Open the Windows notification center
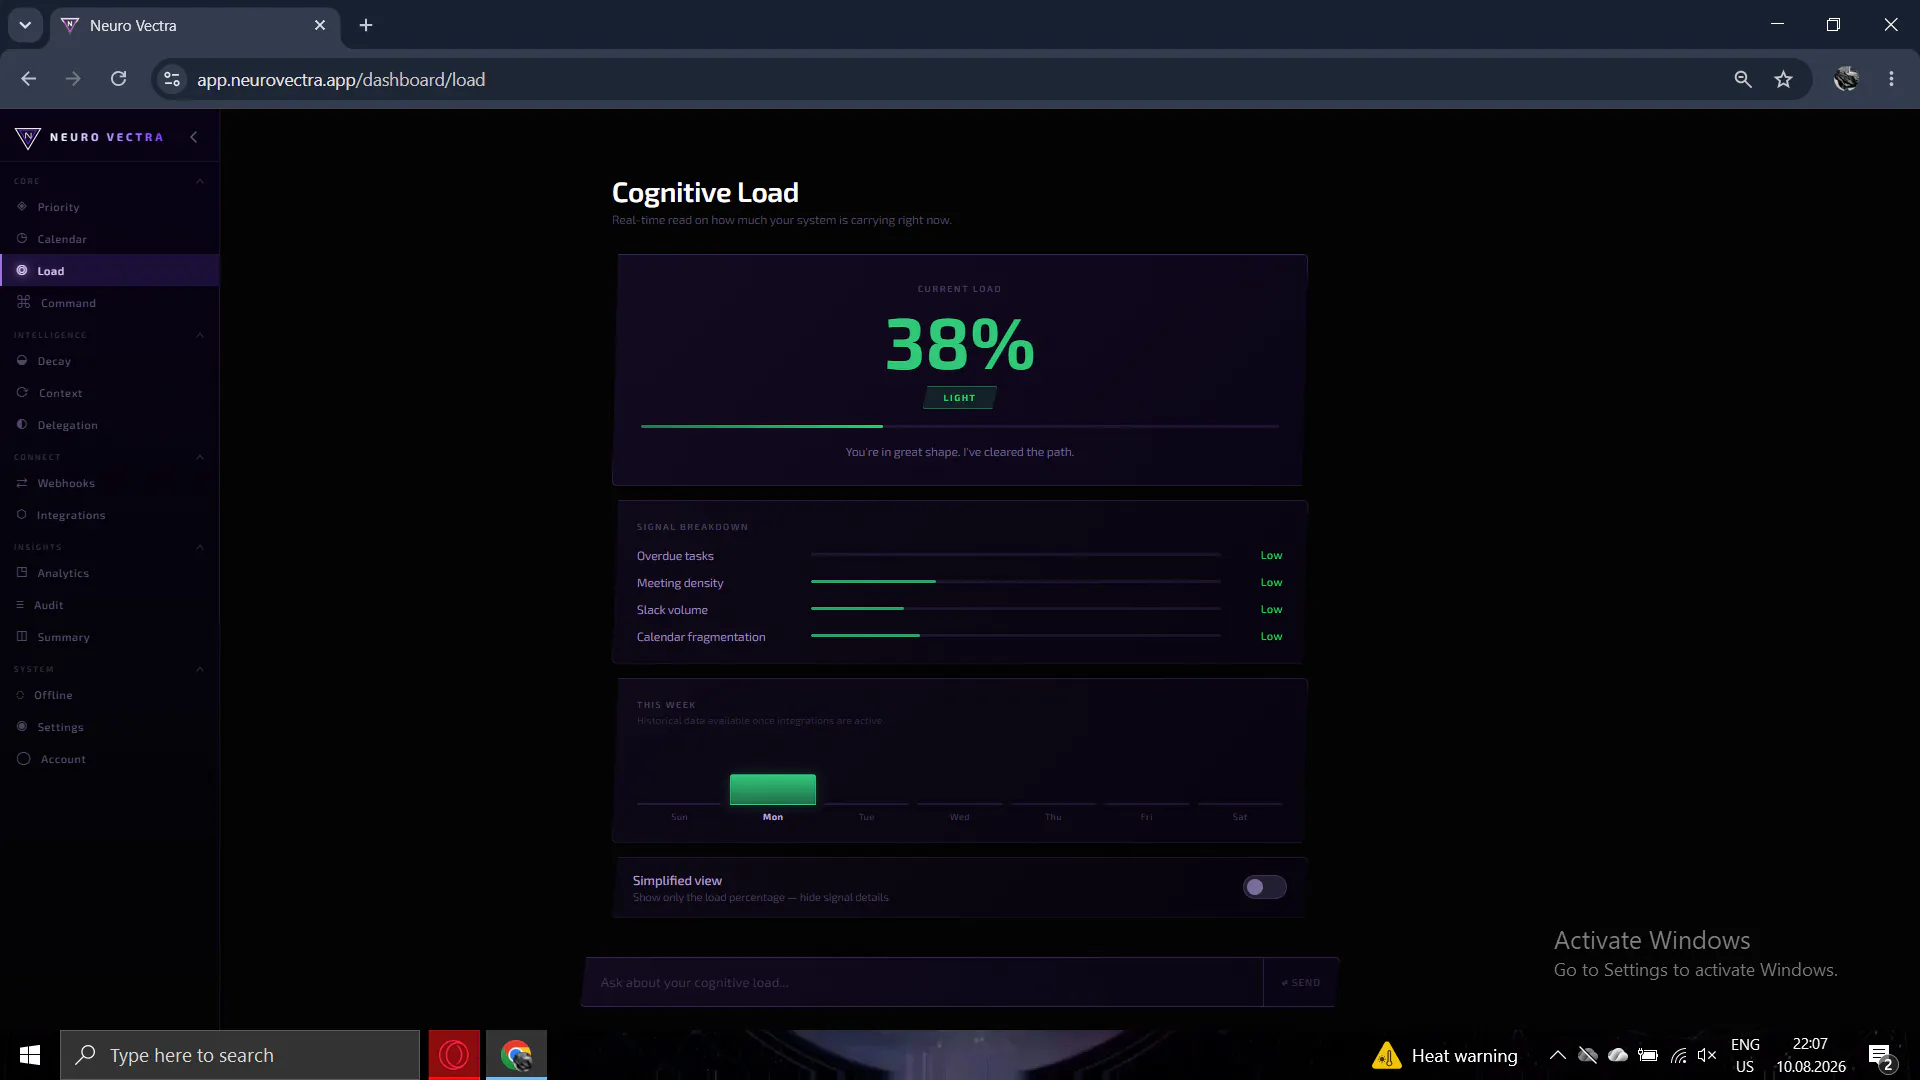The width and height of the screenshot is (1920, 1080). click(x=1879, y=1056)
